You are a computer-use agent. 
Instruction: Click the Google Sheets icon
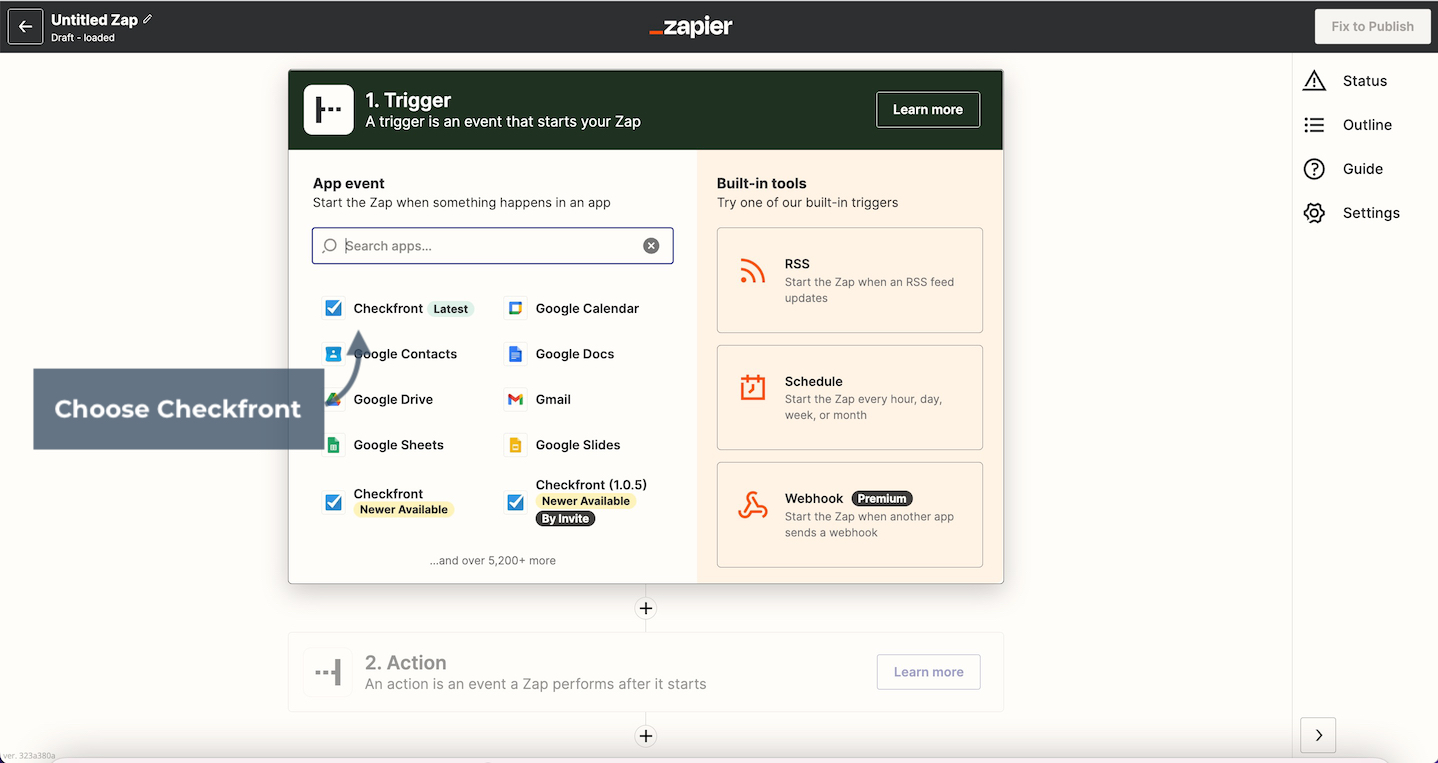[333, 445]
